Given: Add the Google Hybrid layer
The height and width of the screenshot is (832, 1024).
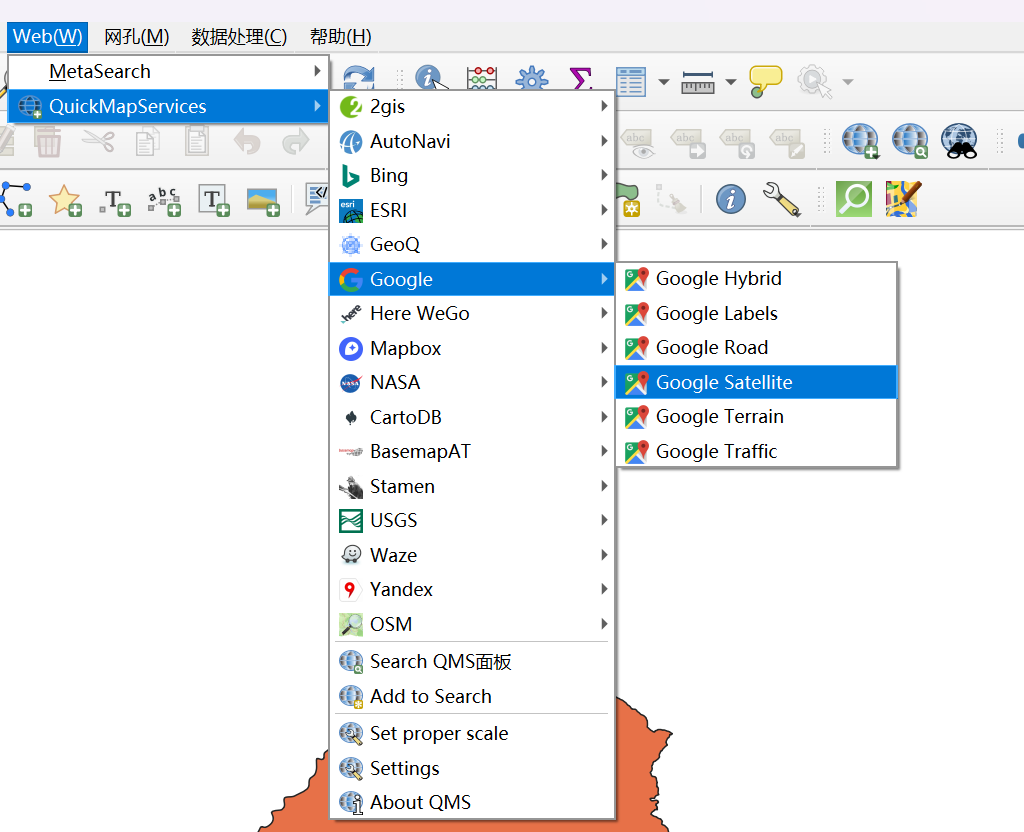Looking at the screenshot, I should (x=756, y=279).
